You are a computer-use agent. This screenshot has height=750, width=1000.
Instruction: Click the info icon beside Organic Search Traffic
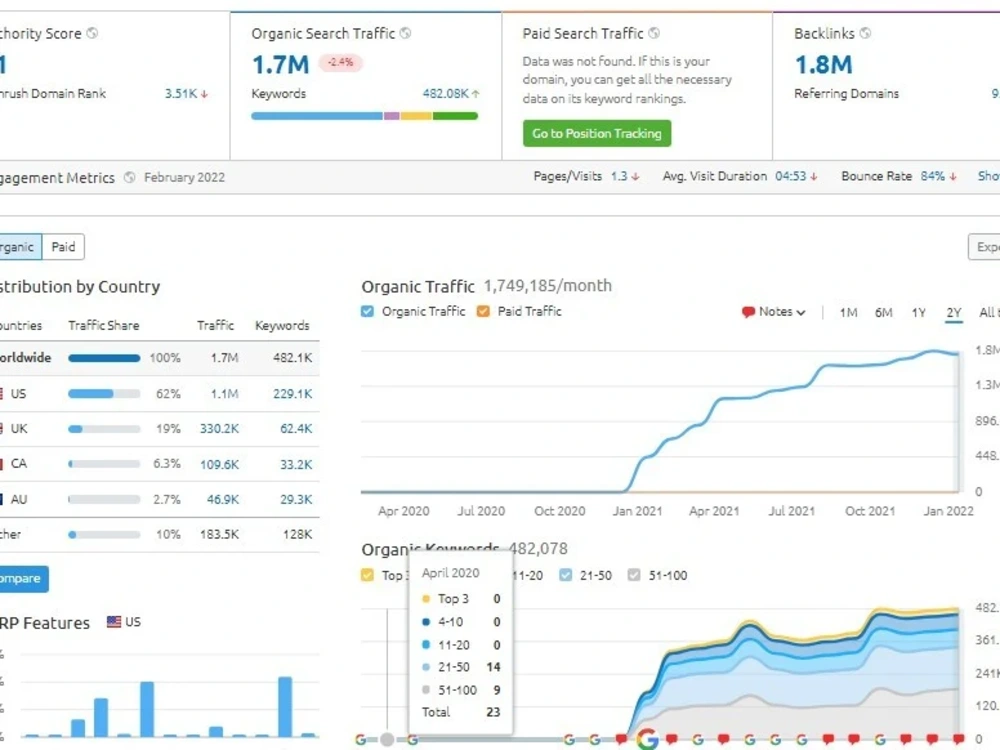pos(405,33)
